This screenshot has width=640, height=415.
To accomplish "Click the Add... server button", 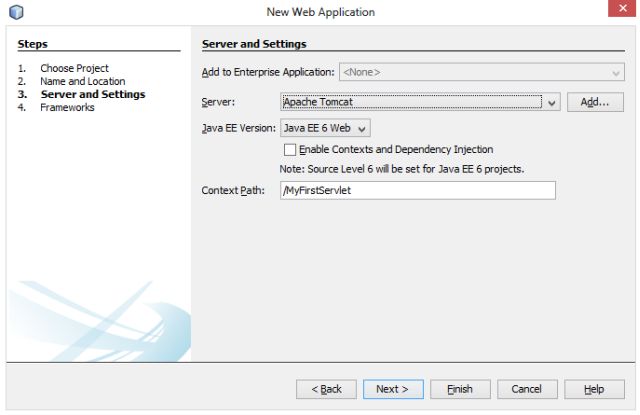I will (x=595, y=102).
